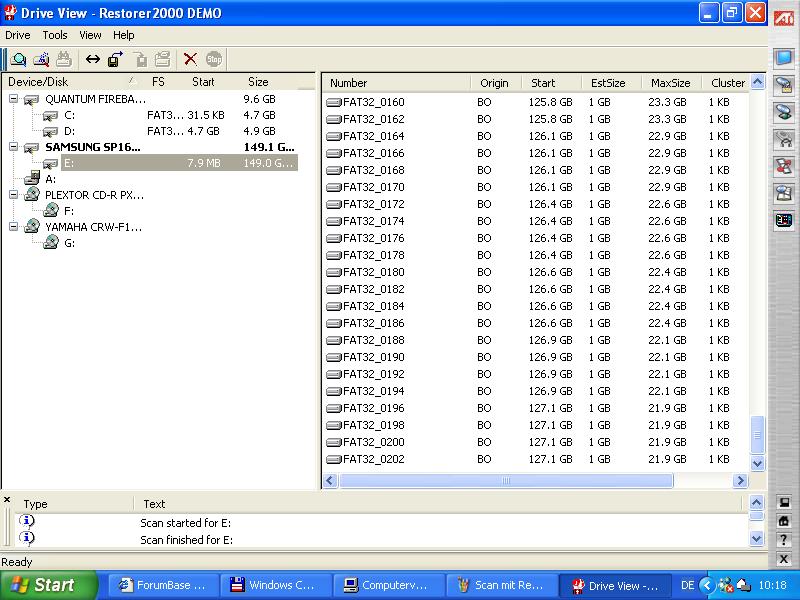The image size is (800, 600).
Task: Click the red ATI logo icon
Action: pyautogui.click(x=784, y=17)
